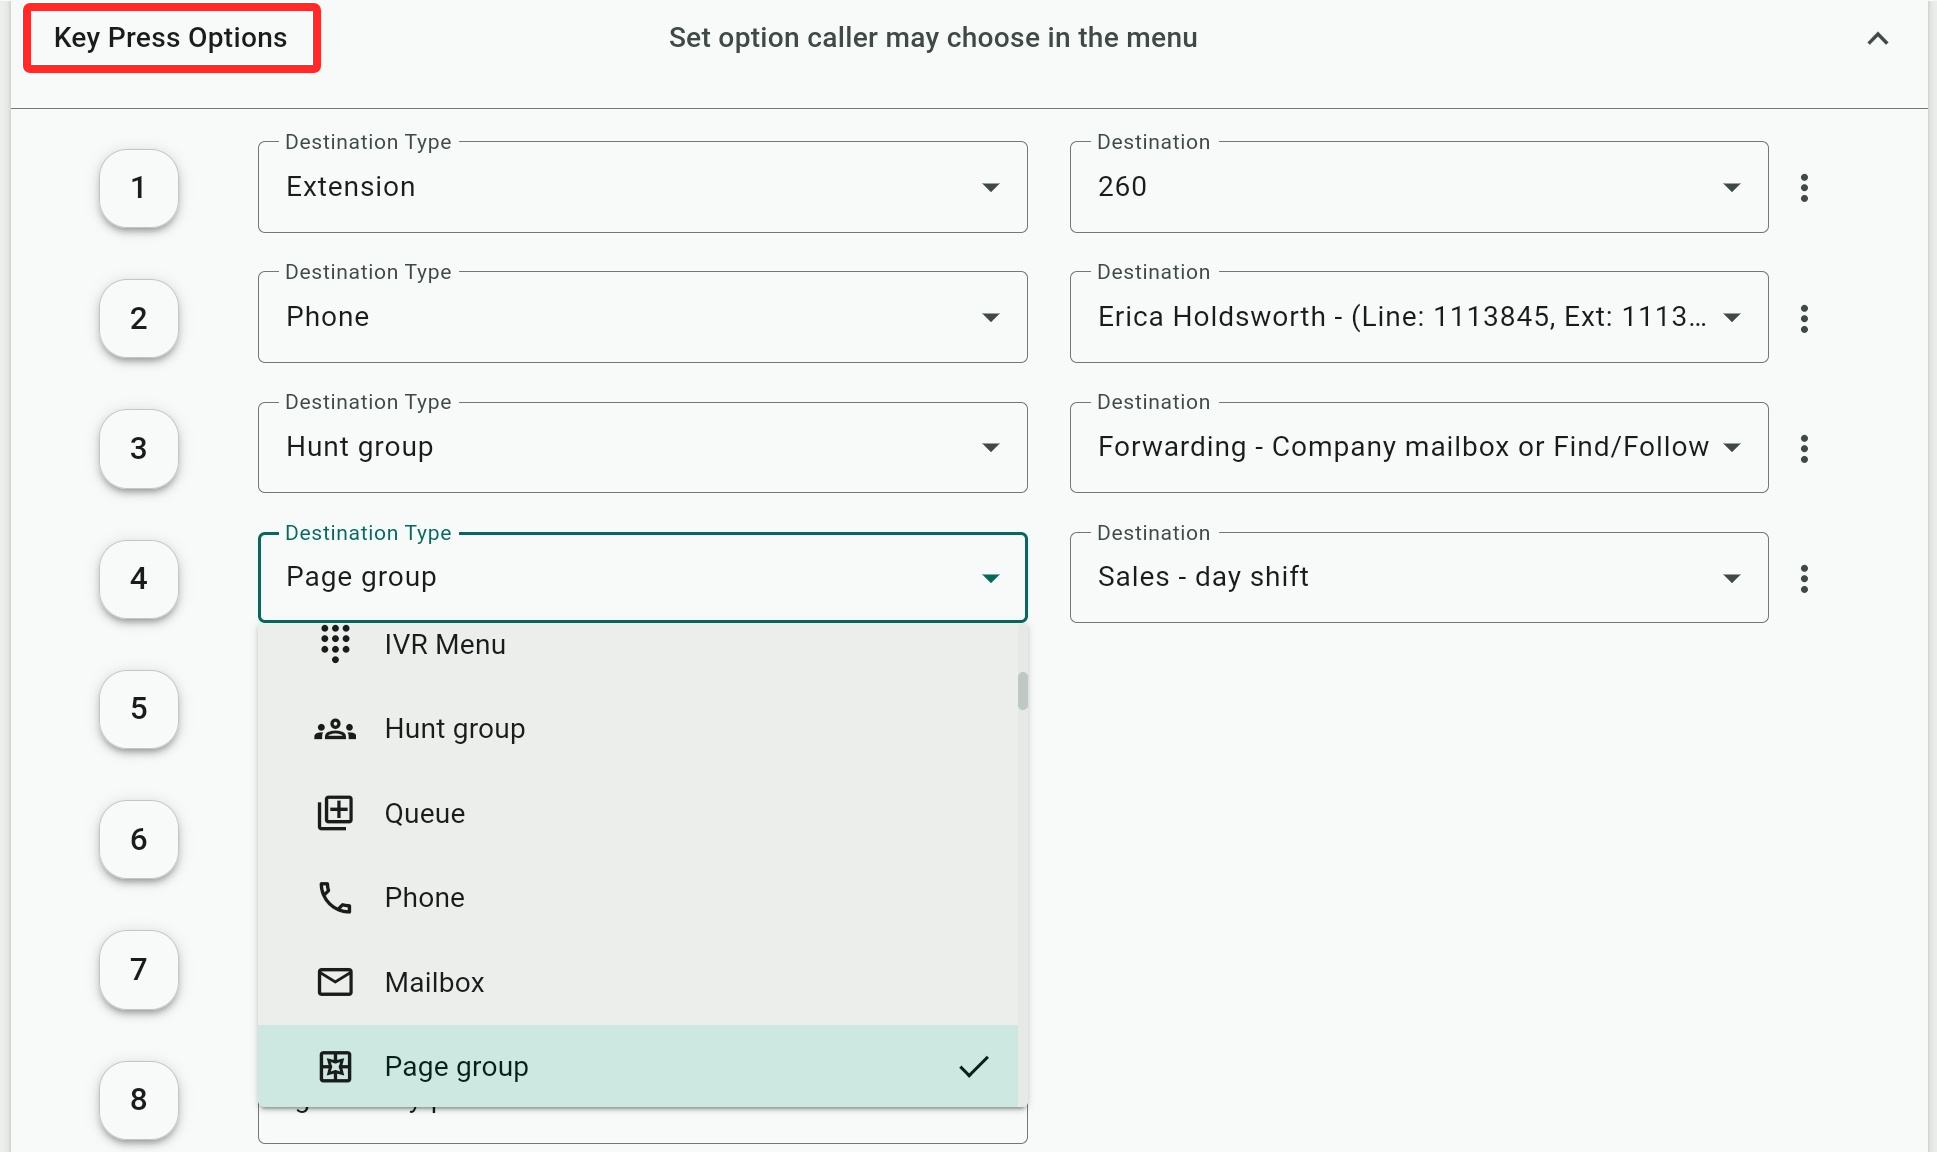Choose Hunt group option in the list

click(x=455, y=729)
